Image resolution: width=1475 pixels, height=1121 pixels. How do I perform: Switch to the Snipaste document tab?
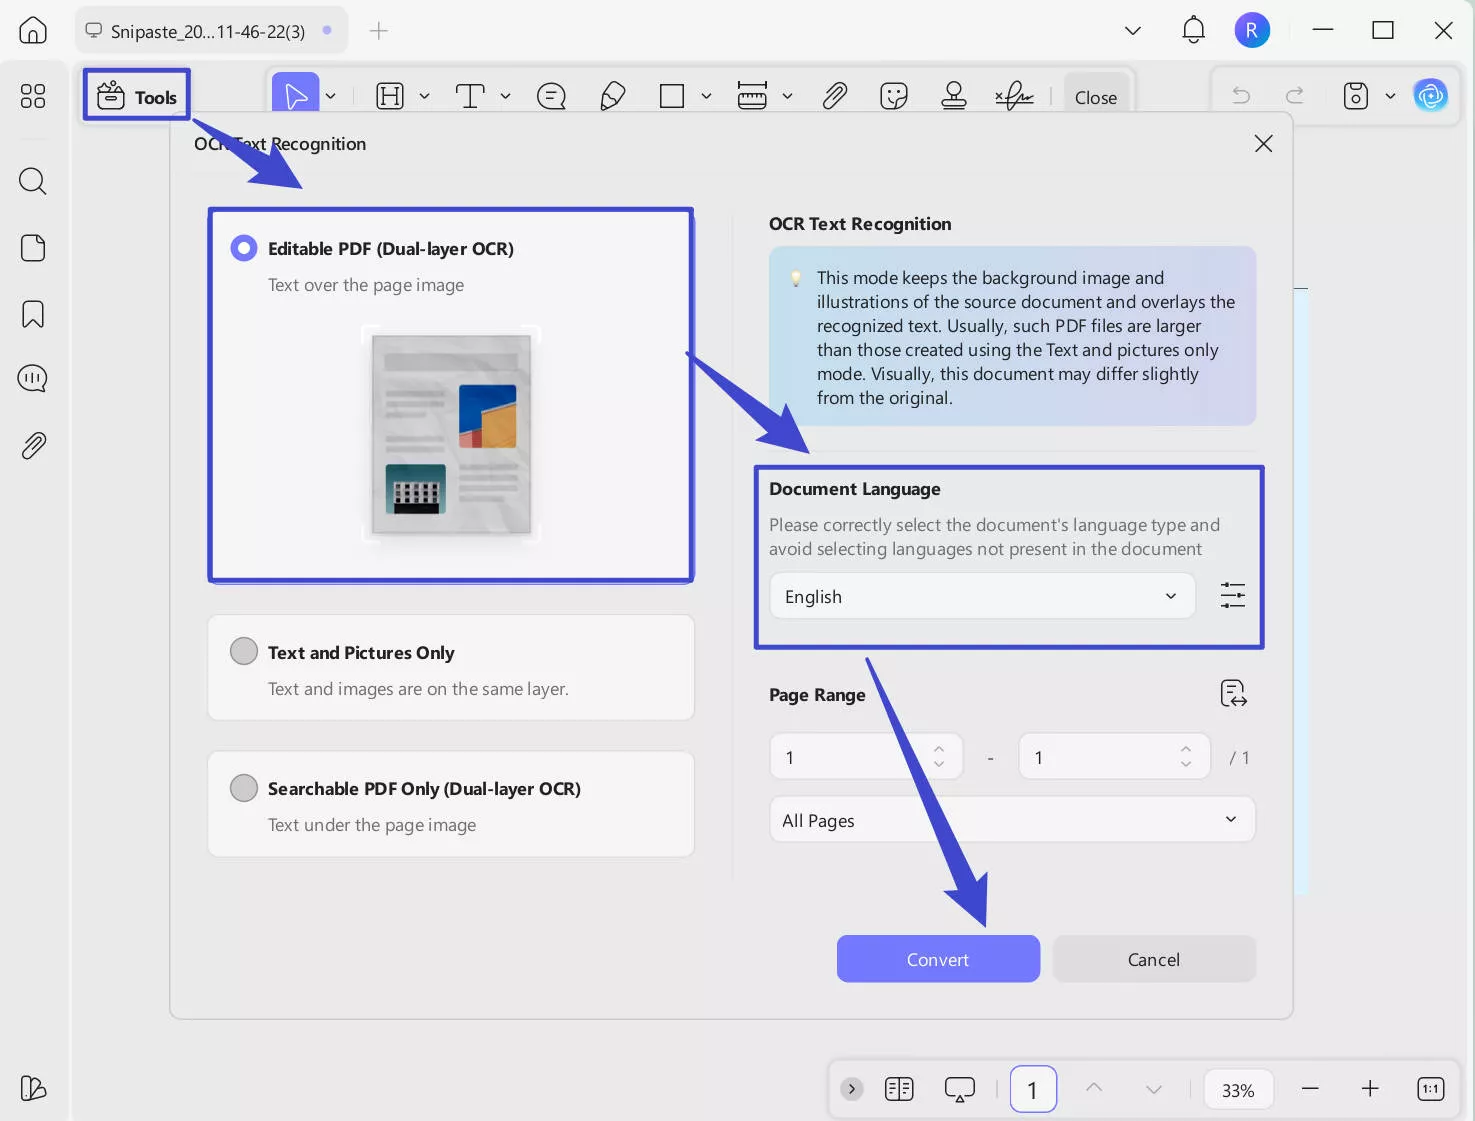coord(208,31)
